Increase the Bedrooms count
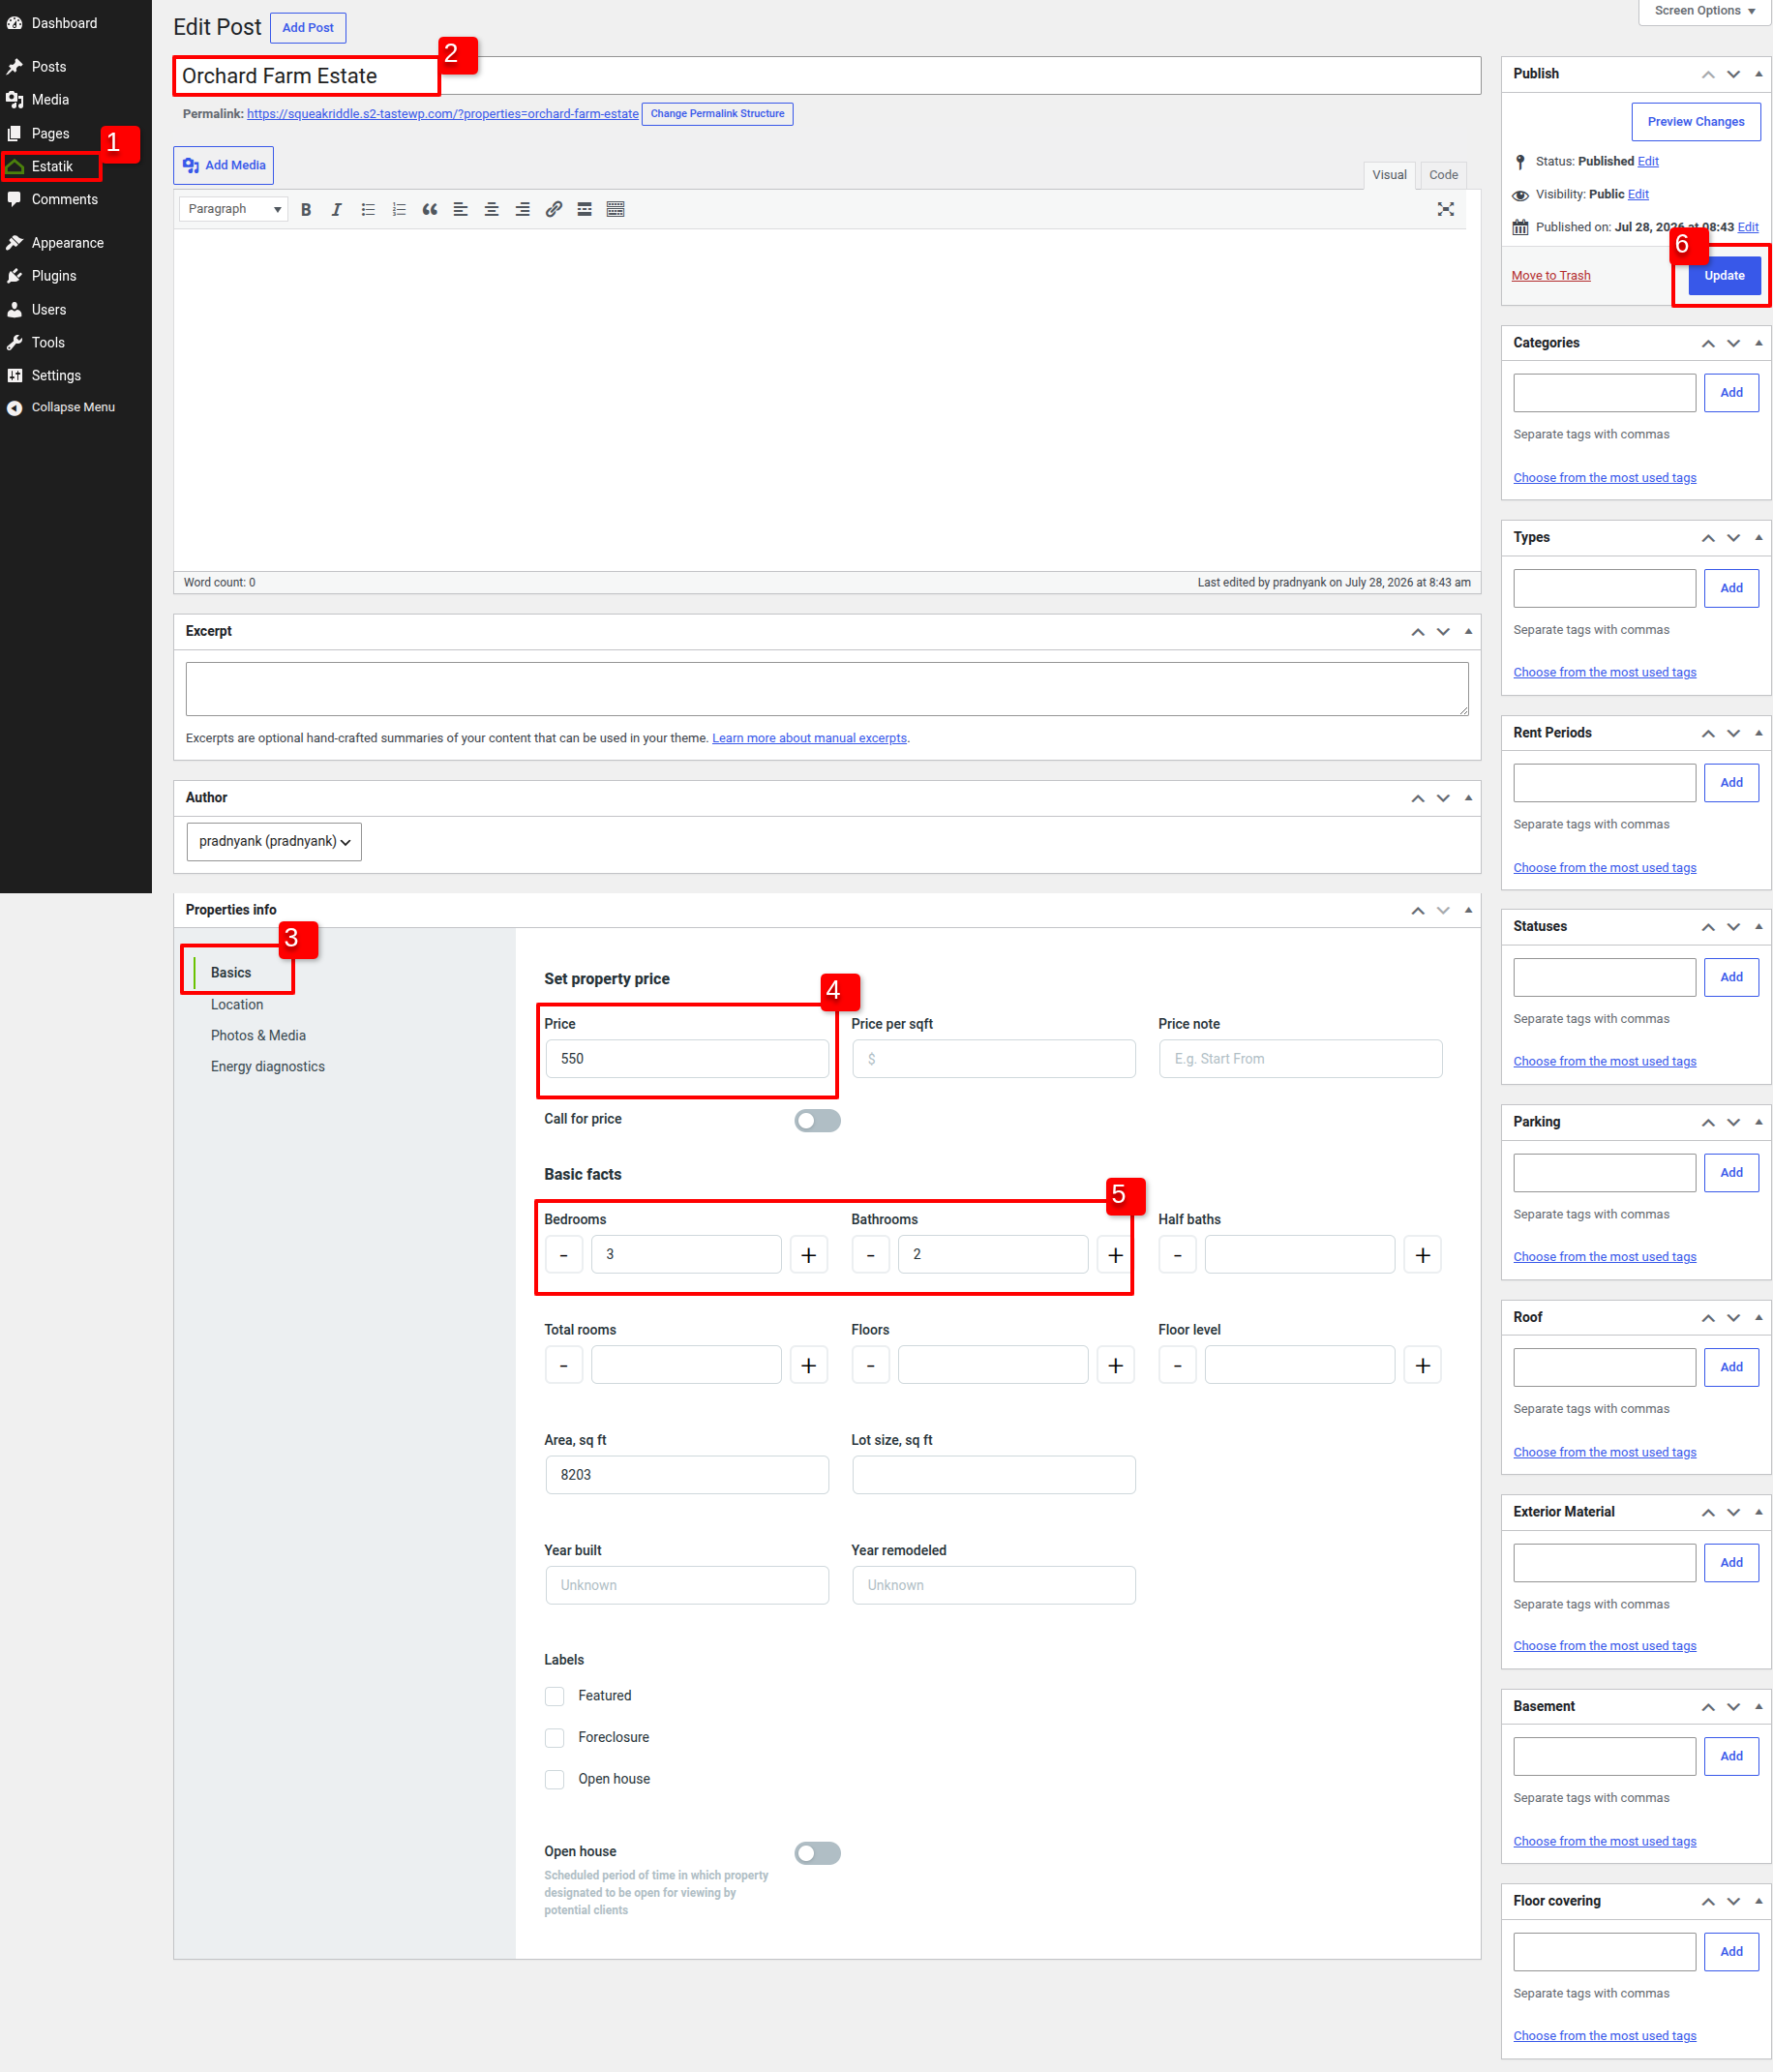Image resolution: width=1773 pixels, height=2072 pixels. tap(809, 1255)
